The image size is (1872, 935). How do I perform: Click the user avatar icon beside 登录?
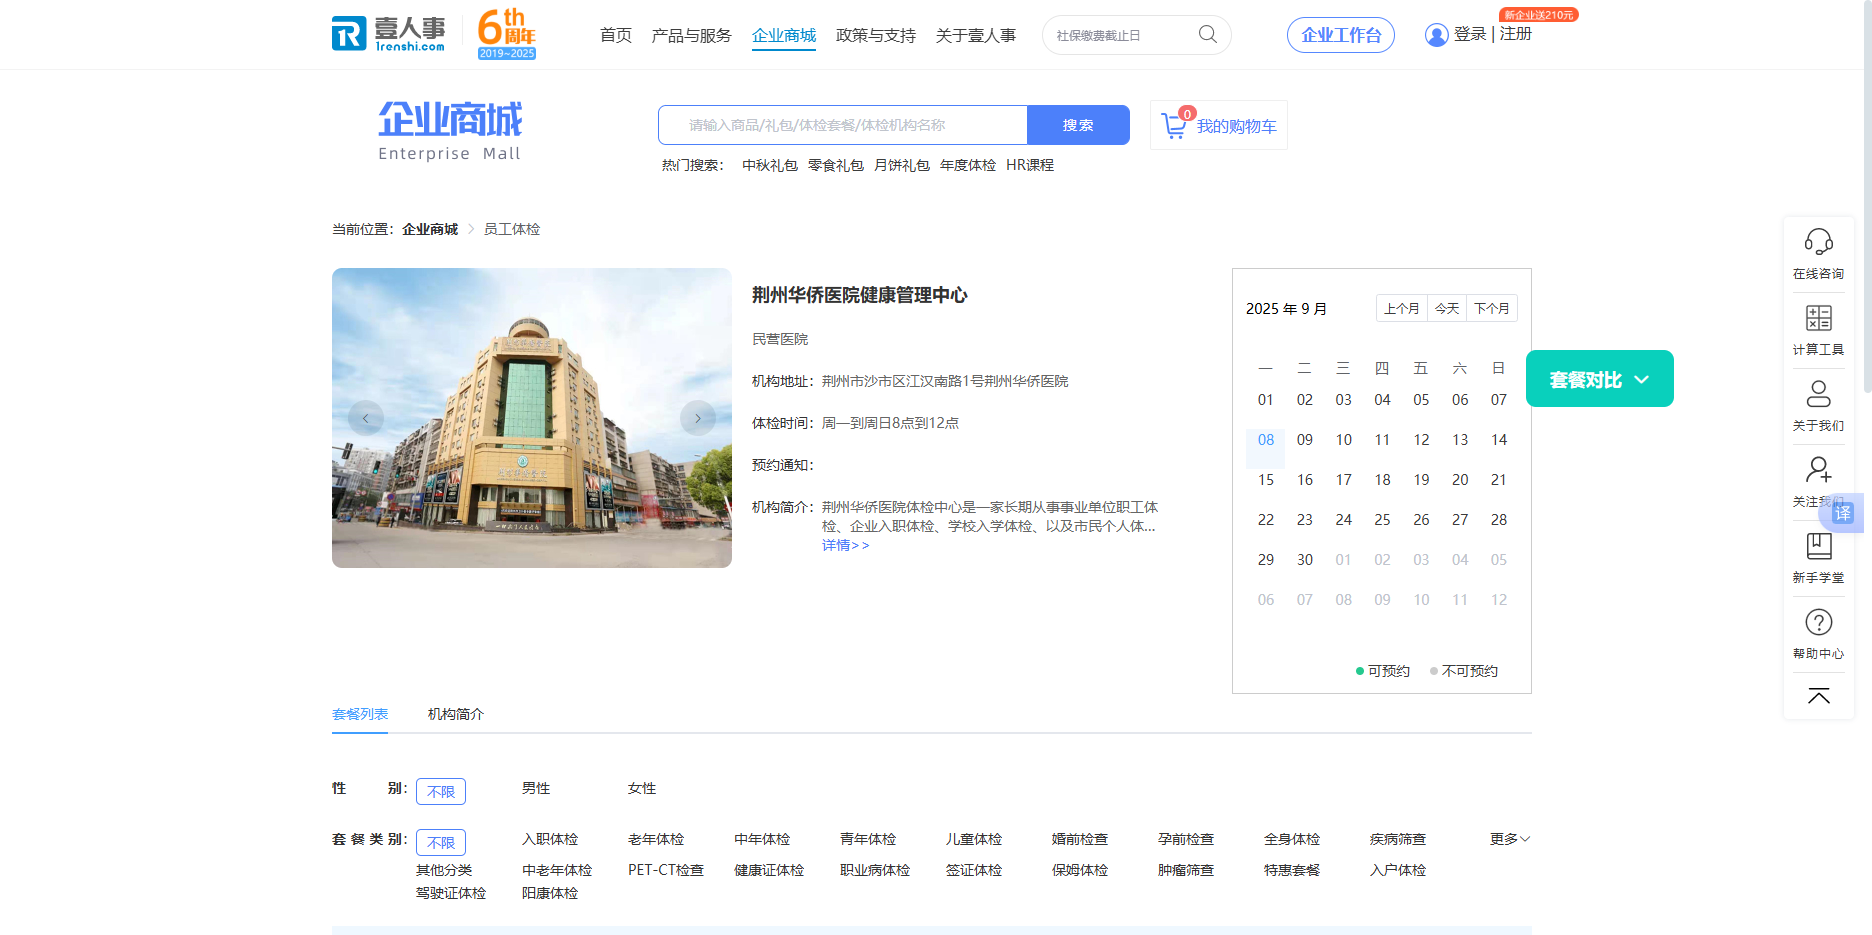(1436, 35)
